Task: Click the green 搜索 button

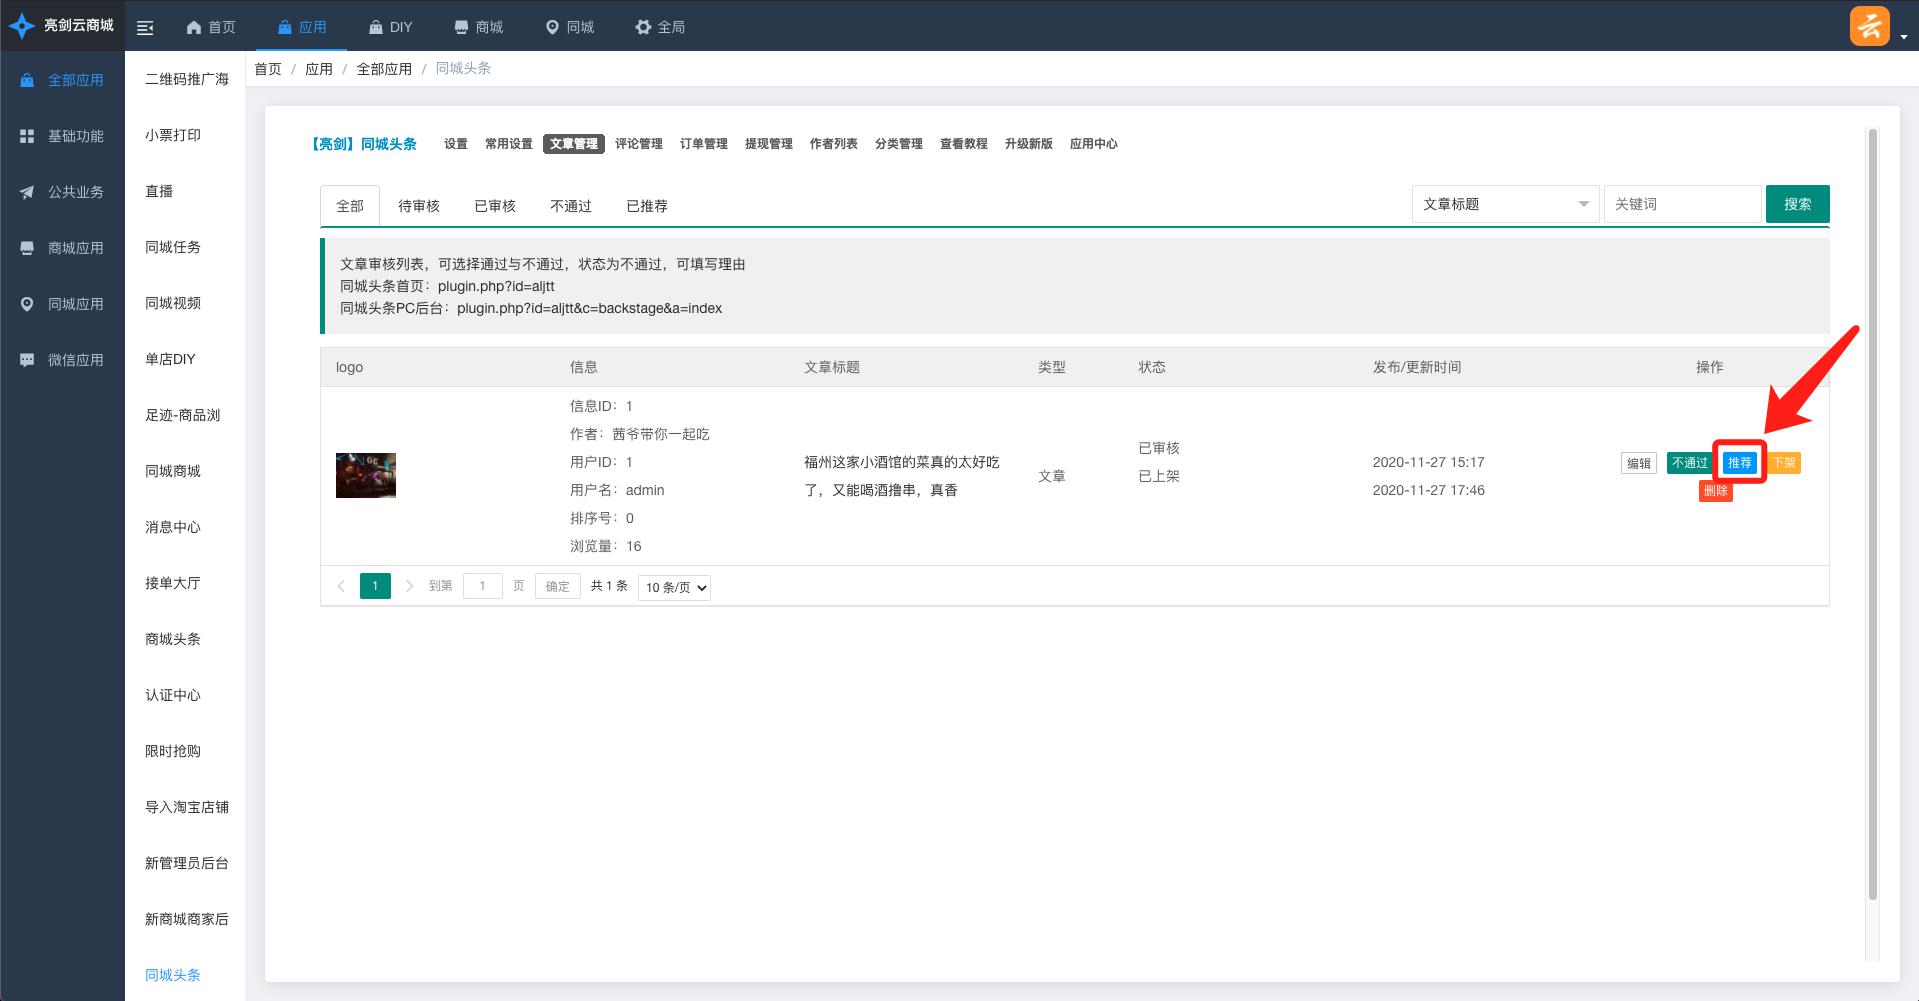Action: [1797, 204]
